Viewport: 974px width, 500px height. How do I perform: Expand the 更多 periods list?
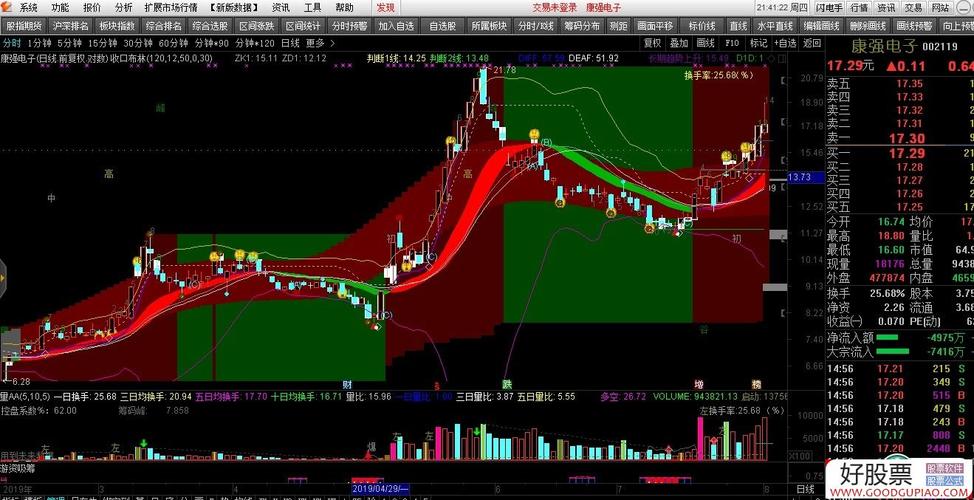point(321,43)
